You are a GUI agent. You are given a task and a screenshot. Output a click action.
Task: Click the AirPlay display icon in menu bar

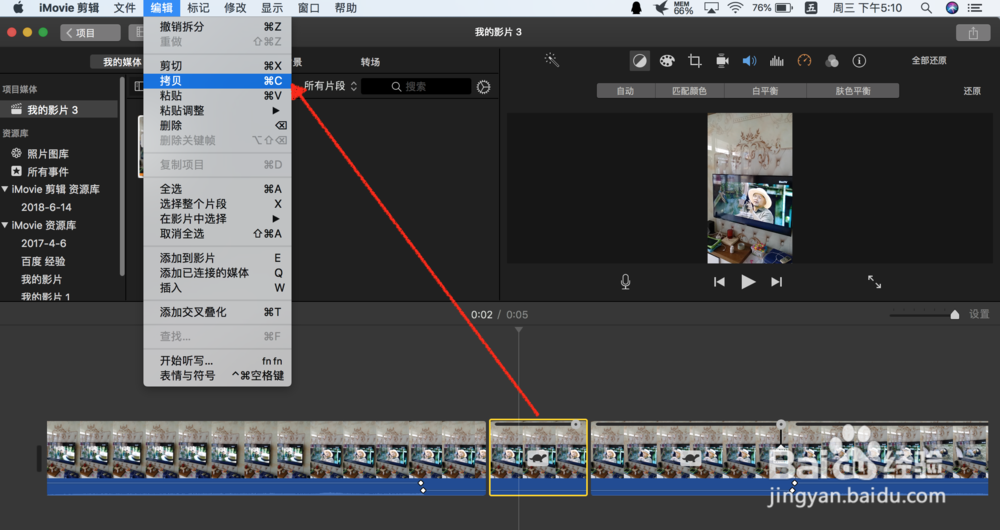711,8
